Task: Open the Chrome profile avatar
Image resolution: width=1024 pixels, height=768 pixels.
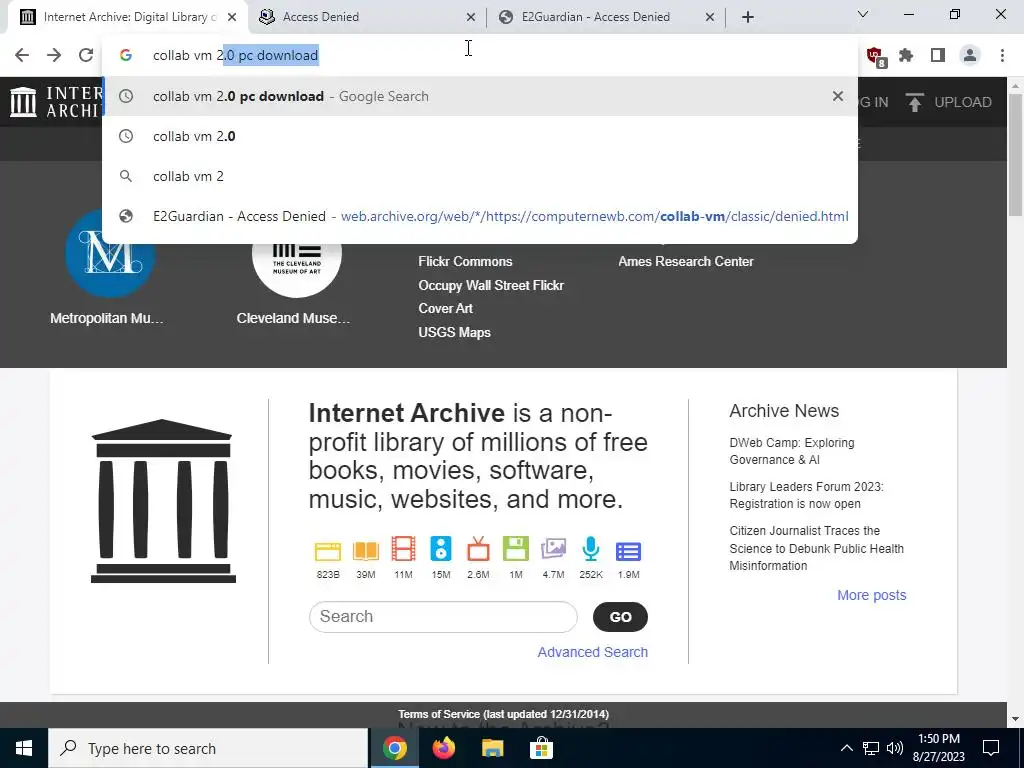Action: 970,56
